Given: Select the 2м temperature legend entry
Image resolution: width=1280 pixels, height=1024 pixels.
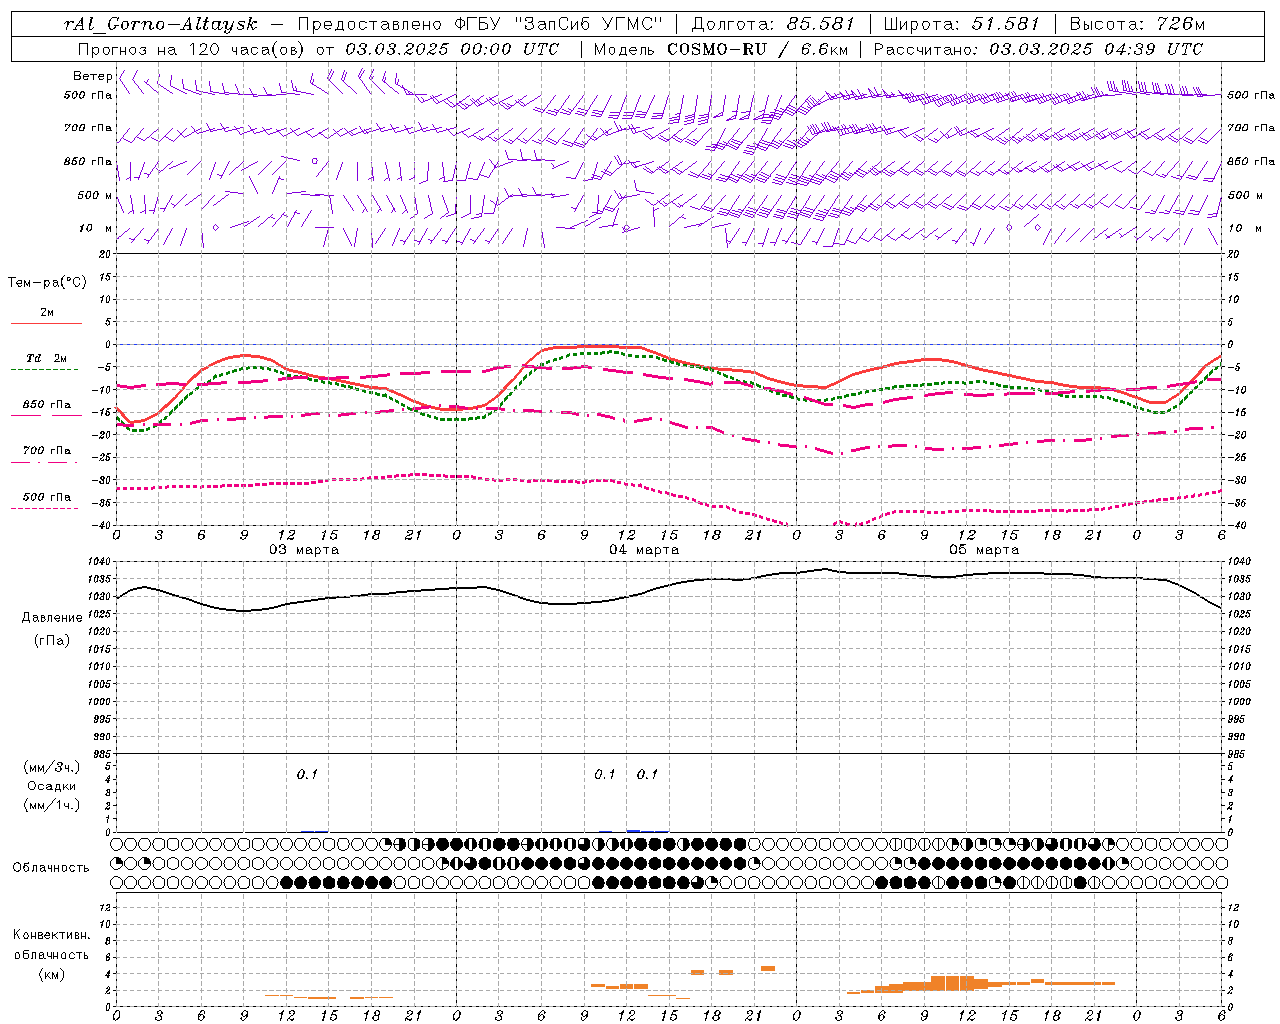Looking at the screenshot, I should [47, 312].
